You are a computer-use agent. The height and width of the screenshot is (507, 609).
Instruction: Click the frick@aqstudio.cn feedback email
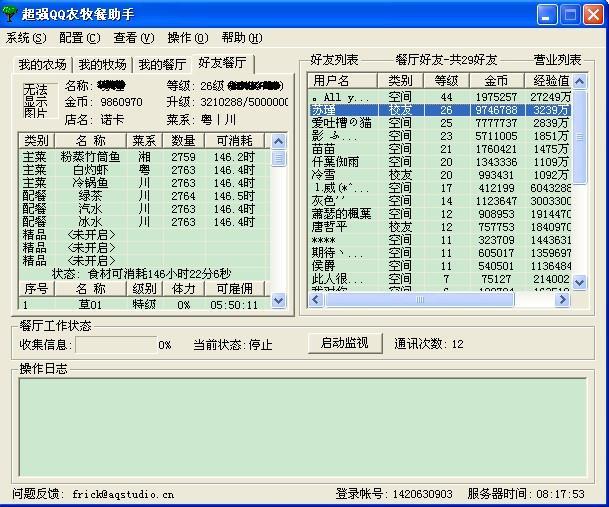tap(123, 494)
